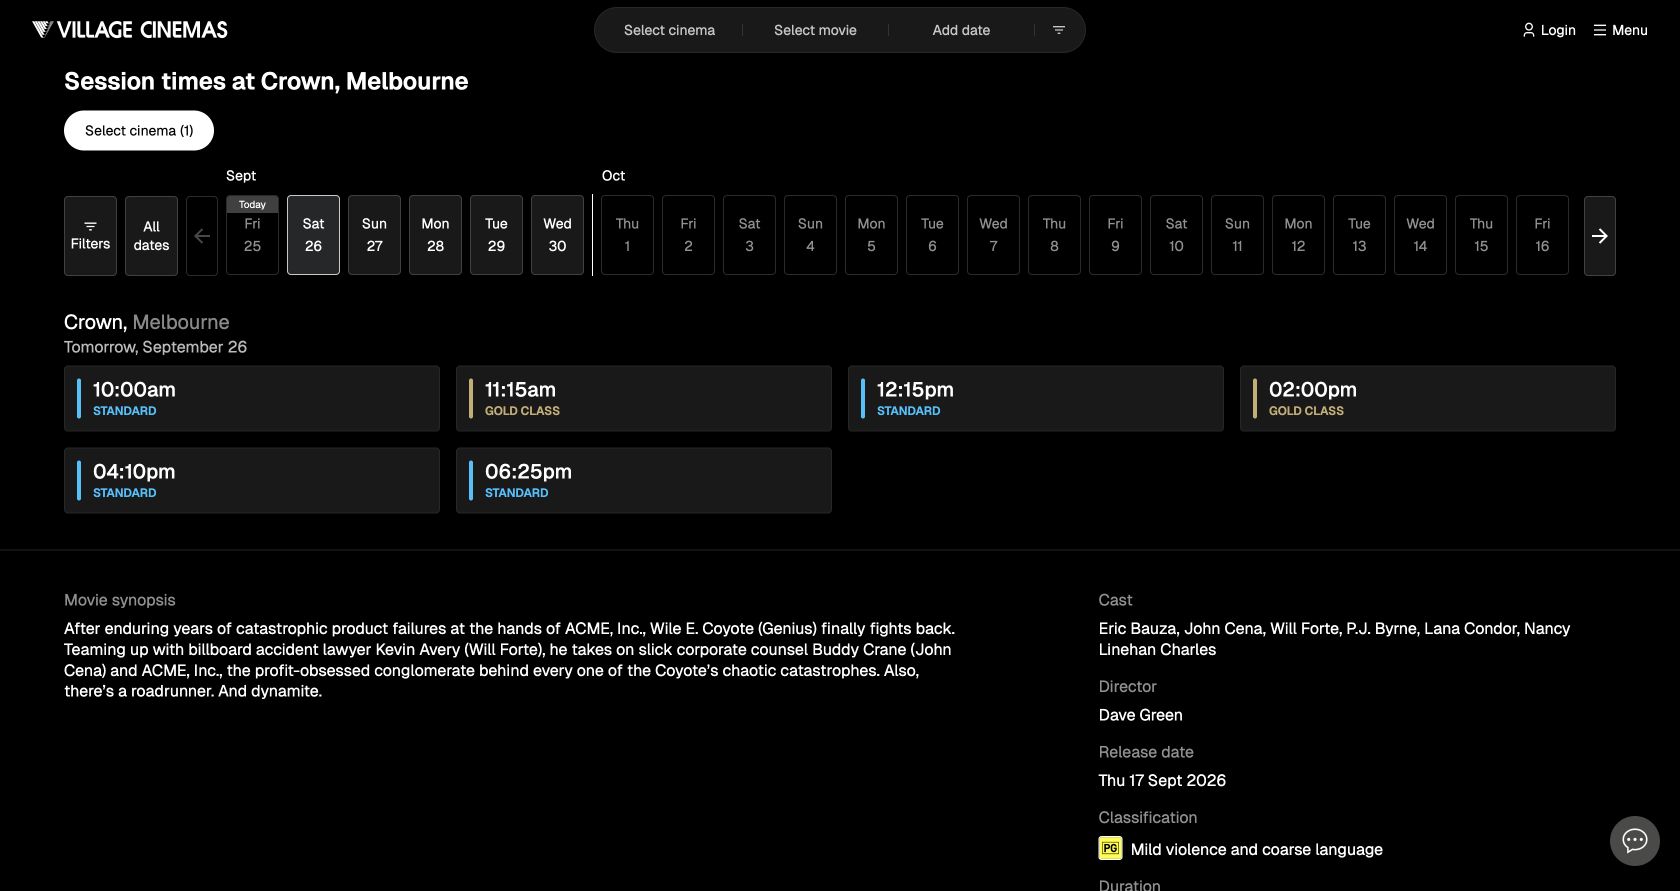
Task: Pick Mon 28 date tile
Action: (435, 235)
